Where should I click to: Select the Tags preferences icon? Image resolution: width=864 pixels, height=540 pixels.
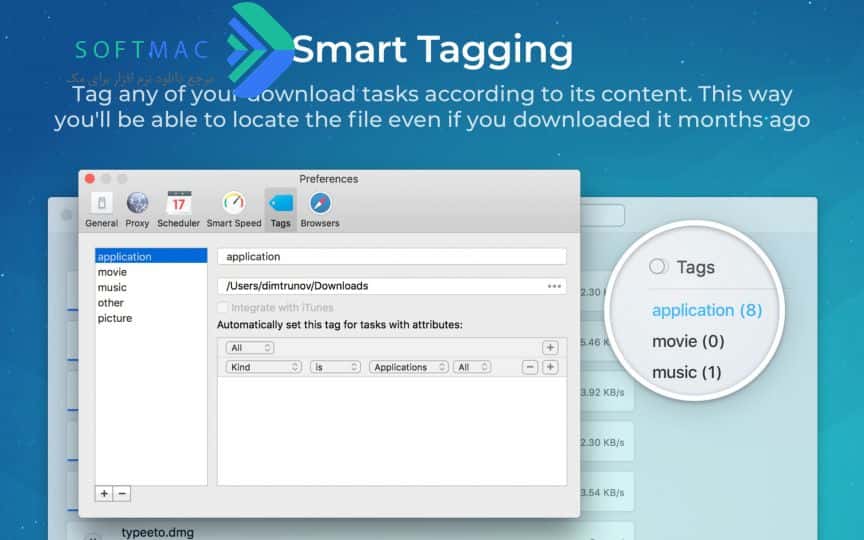click(x=280, y=210)
